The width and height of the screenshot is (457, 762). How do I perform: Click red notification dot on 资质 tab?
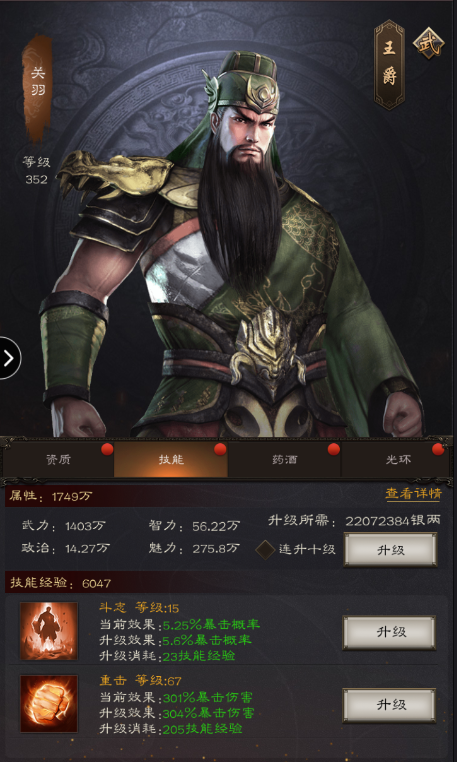point(107,449)
